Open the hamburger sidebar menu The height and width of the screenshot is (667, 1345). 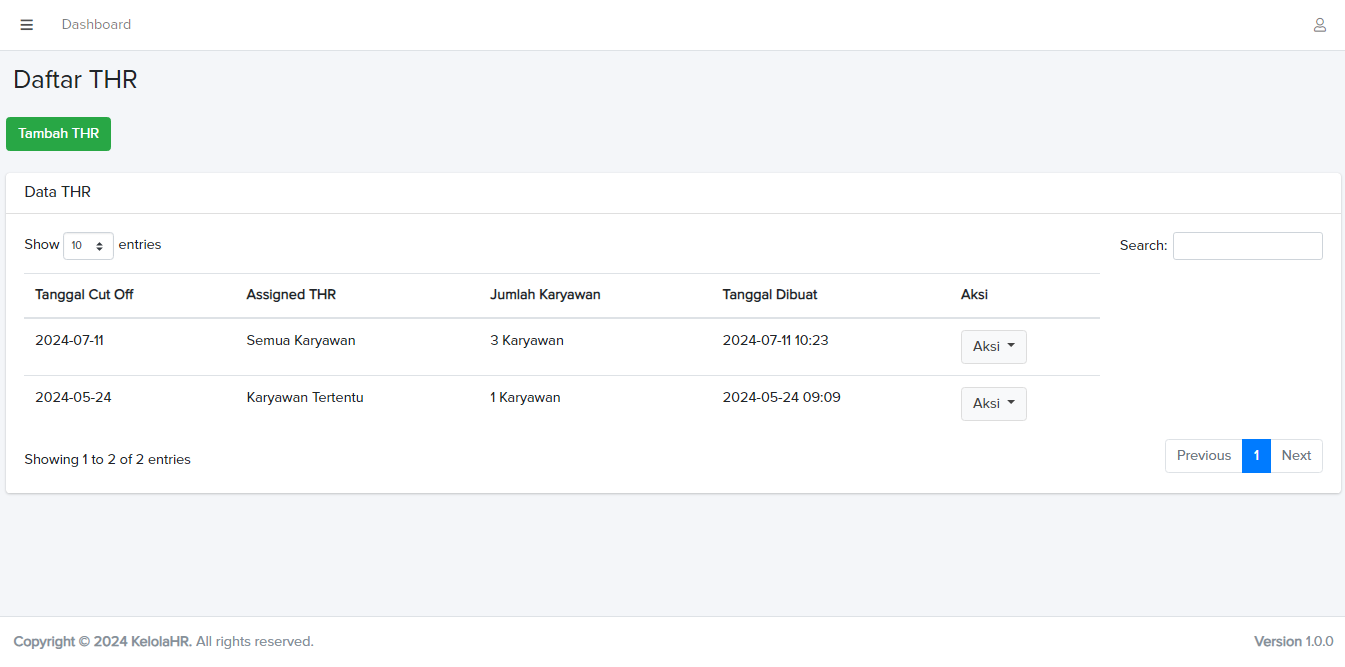click(x=27, y=25)
